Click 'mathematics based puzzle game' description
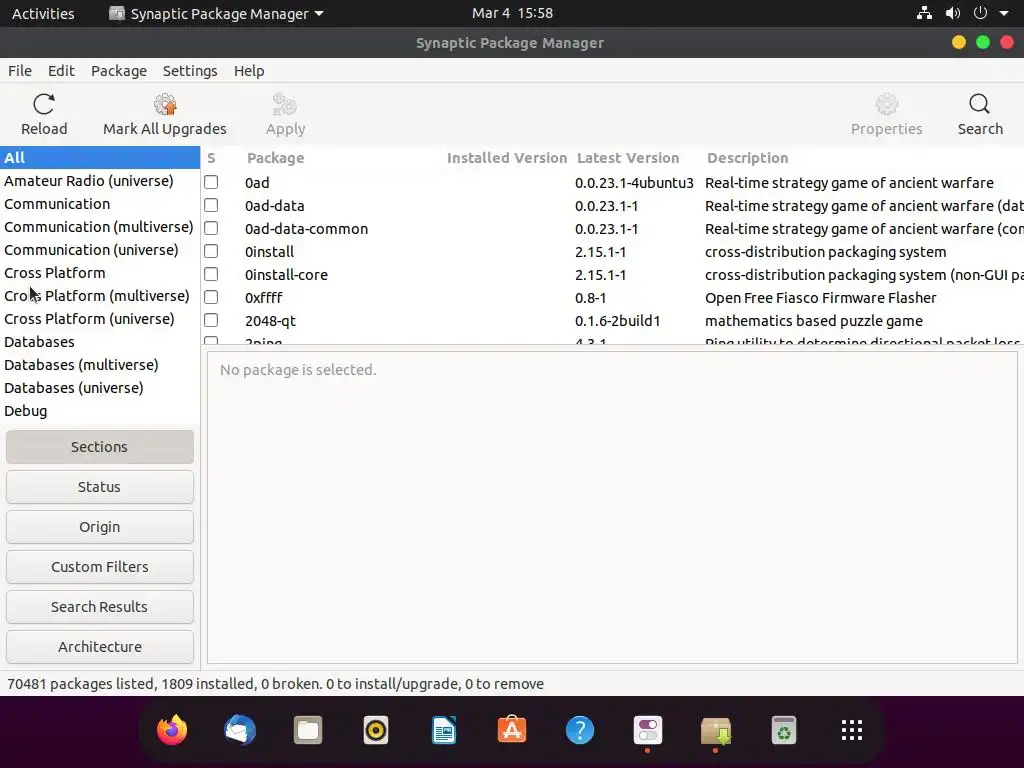This screenshot has height=768, width=1024. [x=814, y=321]
